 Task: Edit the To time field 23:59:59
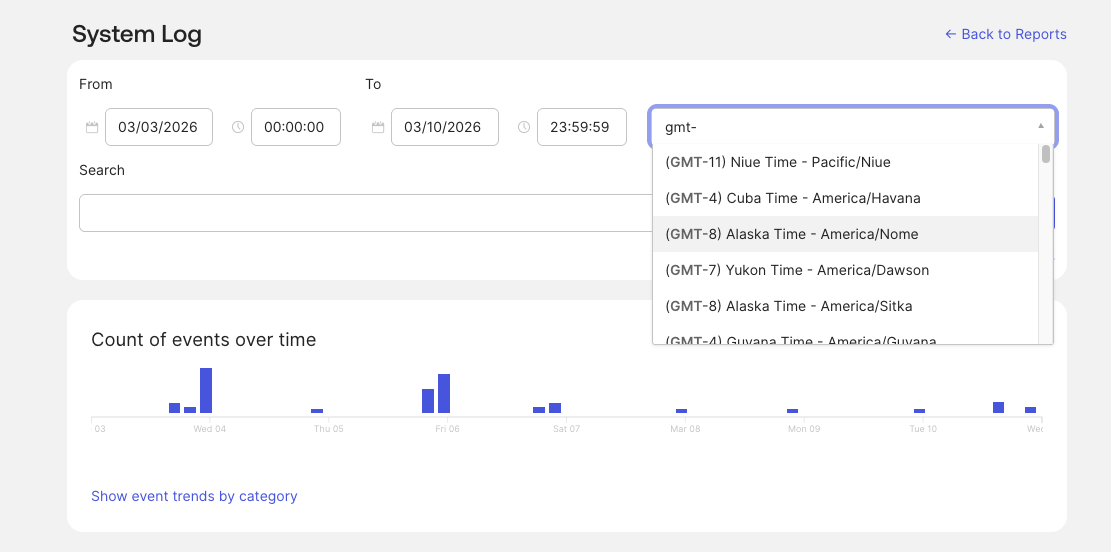[582, 127]
